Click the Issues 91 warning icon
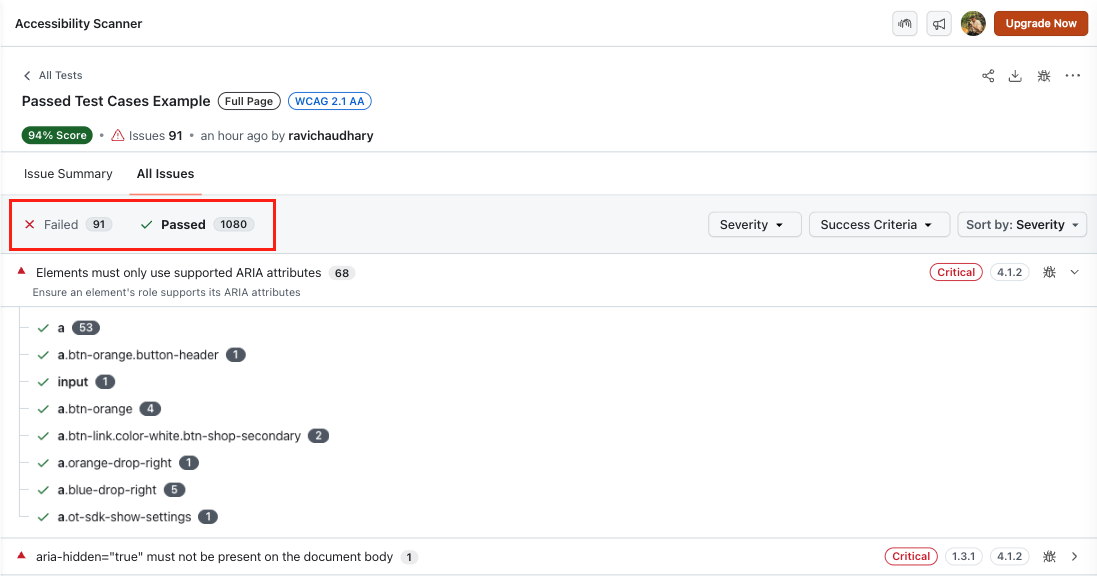This screenshot has height=576, width=1097. point(118,135)
